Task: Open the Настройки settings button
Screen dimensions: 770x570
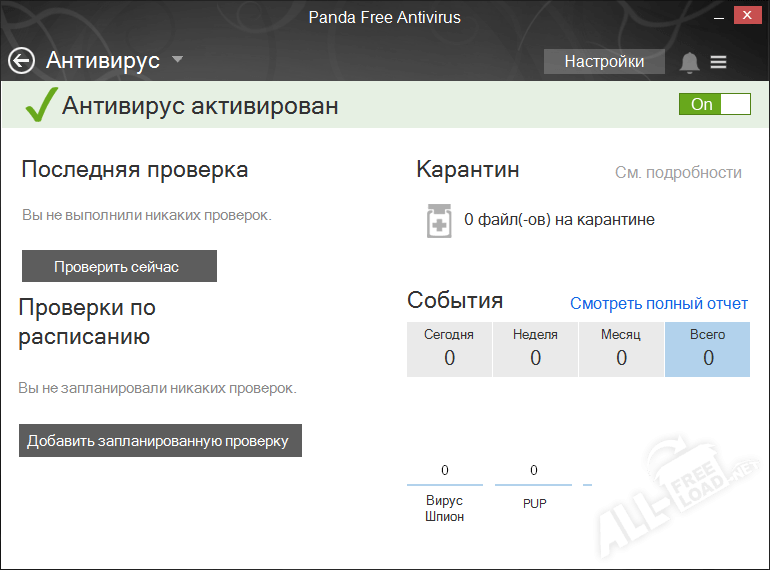Action: click(x=604, y=61)
